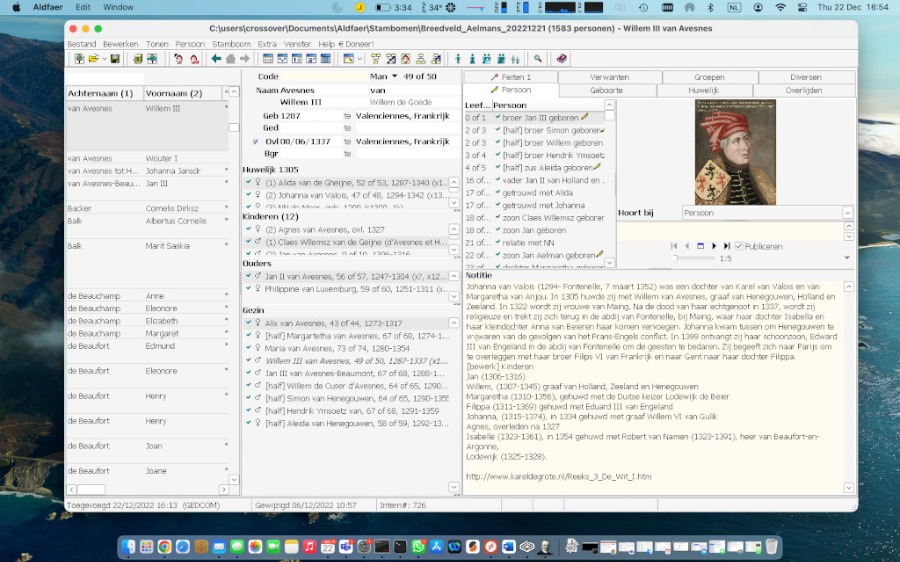Open the Stamboom menu
The image size is (900, 562).
(x=231, y=44)
